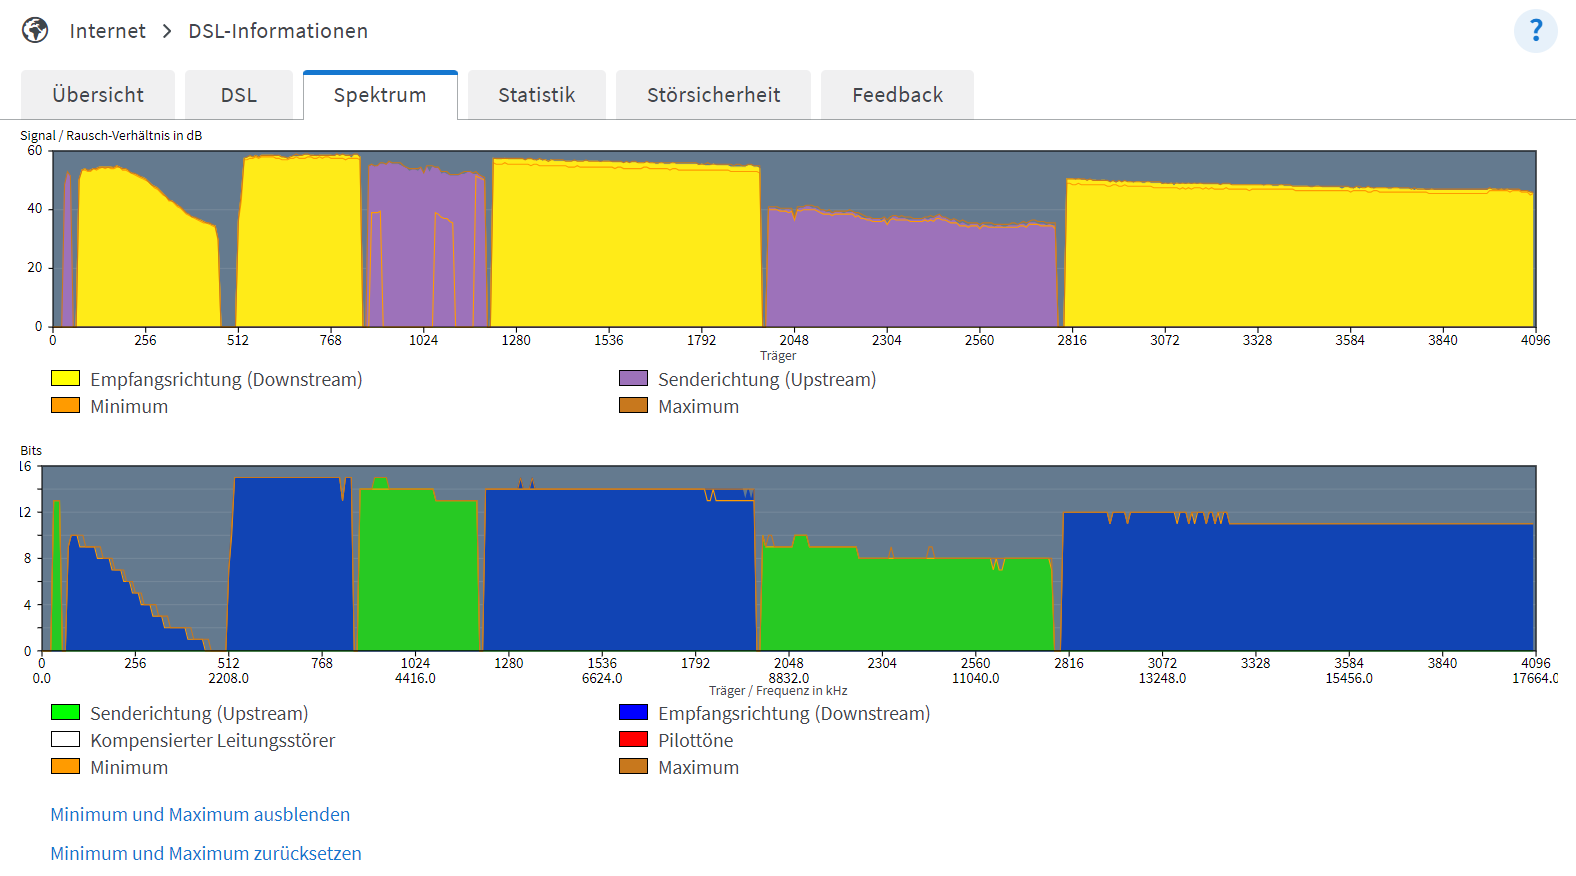
Task: Click the 'Signal / Rausch-Verhältnis in dB' label
Action: point(111,135)
